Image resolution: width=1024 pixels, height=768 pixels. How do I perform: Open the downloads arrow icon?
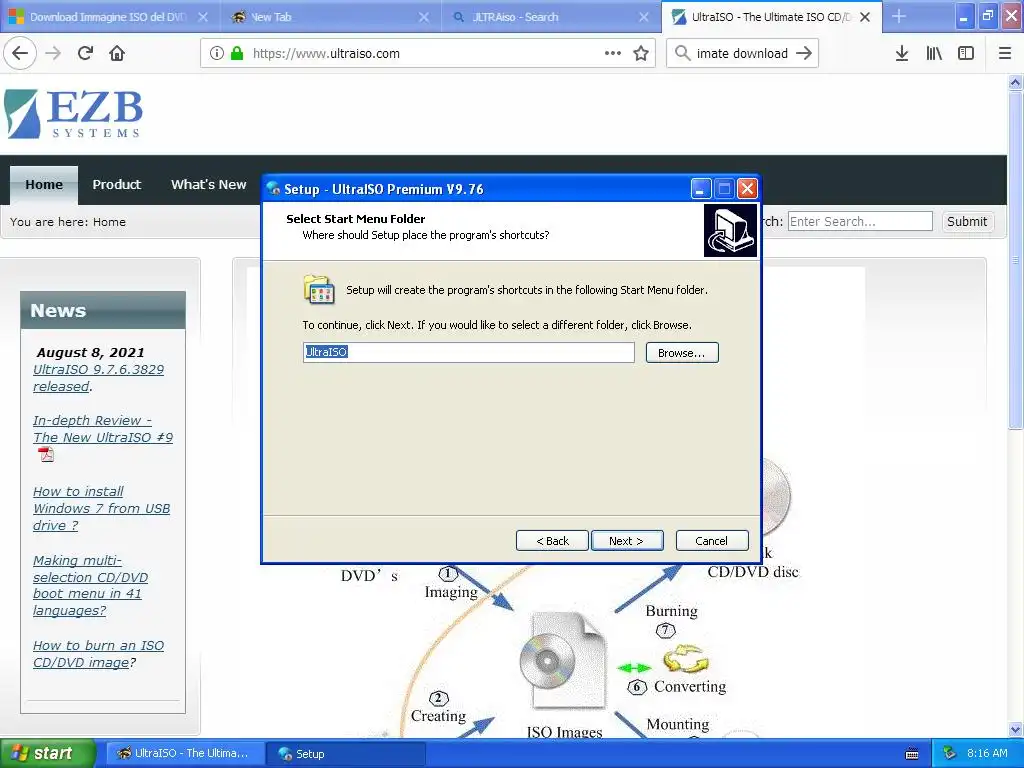click(902, 54)
